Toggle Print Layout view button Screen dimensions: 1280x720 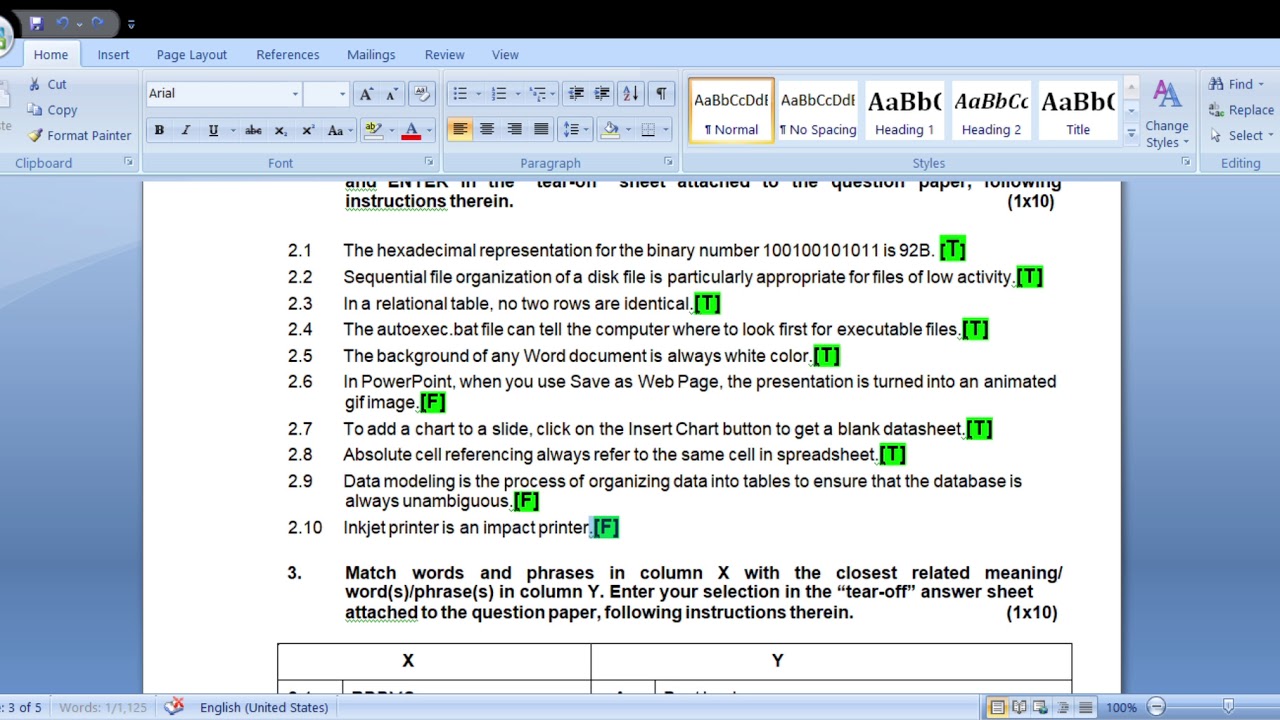(997, 708)
